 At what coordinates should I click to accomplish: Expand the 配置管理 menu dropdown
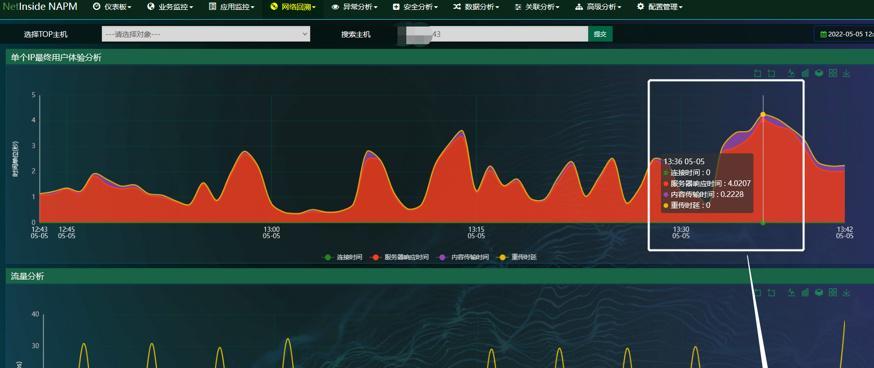click(659, 7)
